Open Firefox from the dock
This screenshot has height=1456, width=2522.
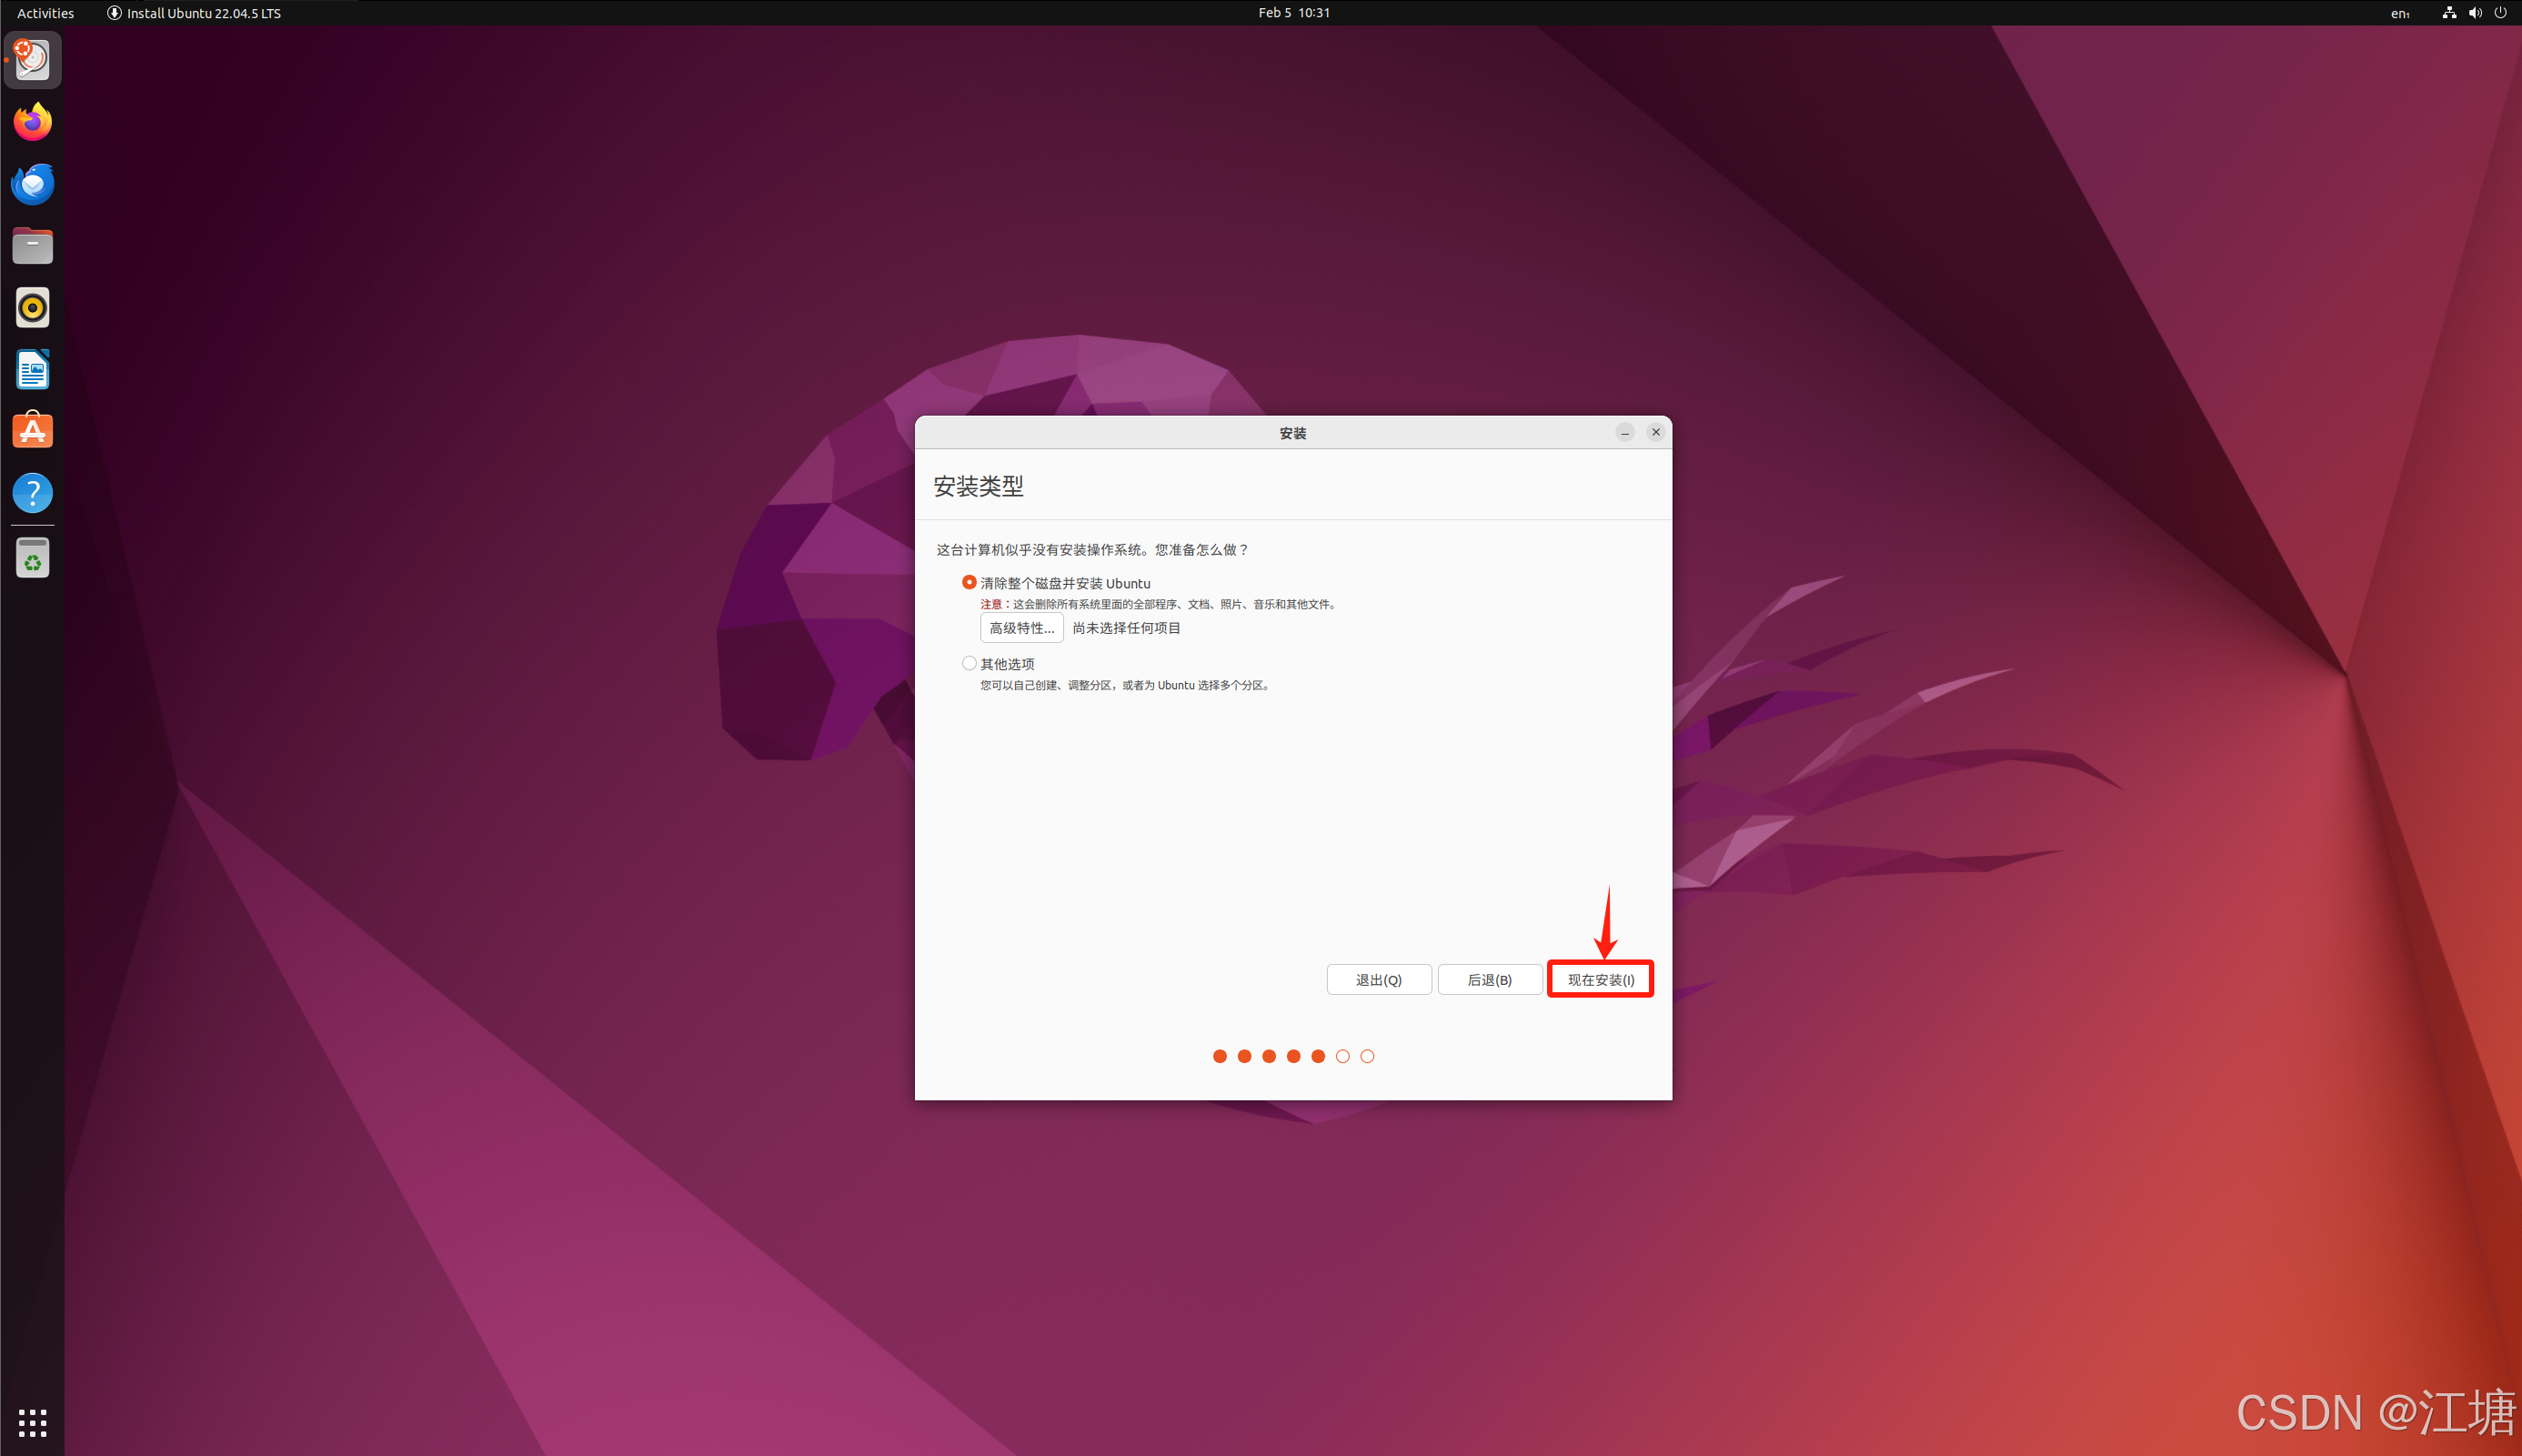click(x=32, y=122)
